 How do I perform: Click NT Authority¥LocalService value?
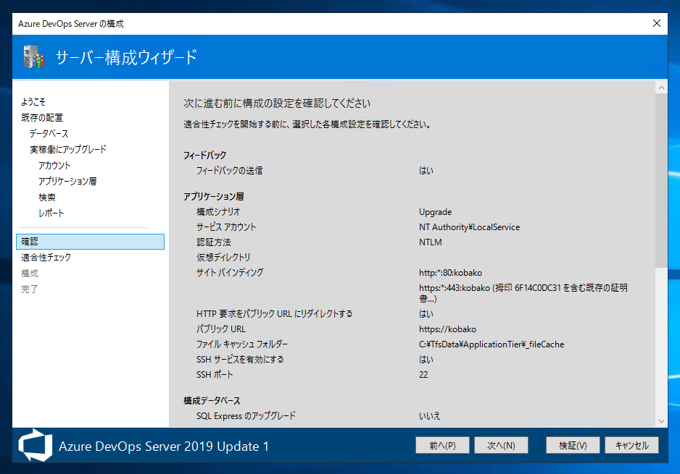(x=469, y=227)
